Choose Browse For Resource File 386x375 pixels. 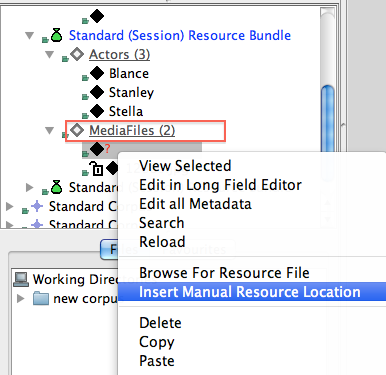[224, 273]
